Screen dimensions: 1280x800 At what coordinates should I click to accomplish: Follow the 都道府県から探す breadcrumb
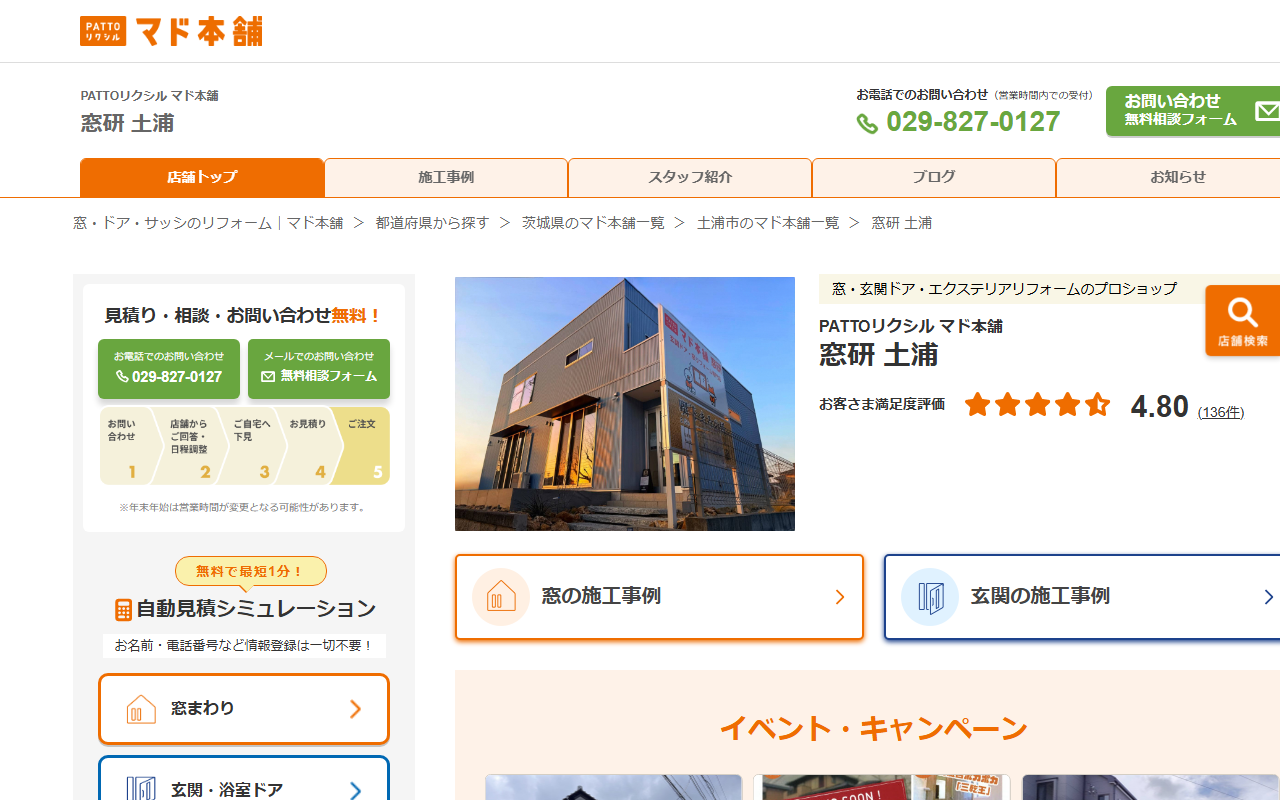coord(432,223)
